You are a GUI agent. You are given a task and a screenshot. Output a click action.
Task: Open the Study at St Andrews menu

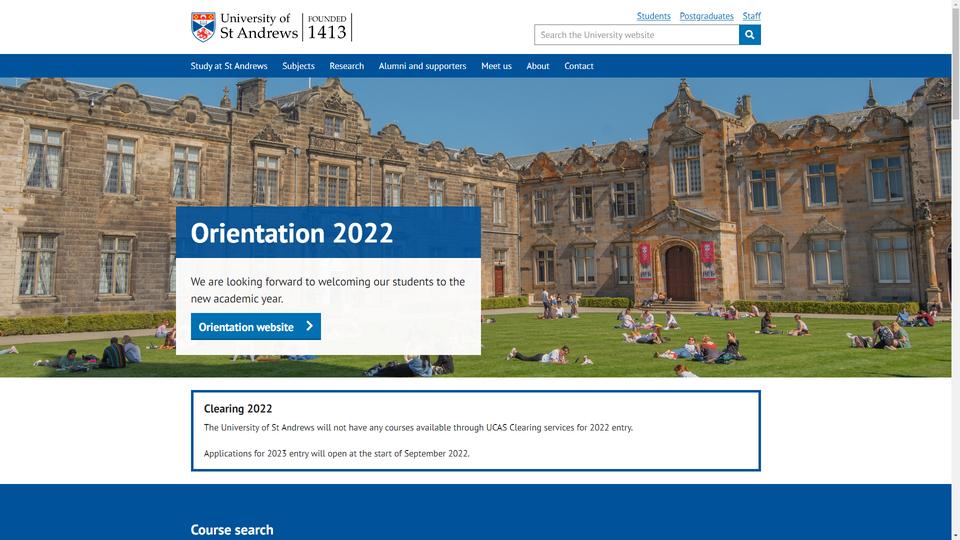tap(229, 66)
